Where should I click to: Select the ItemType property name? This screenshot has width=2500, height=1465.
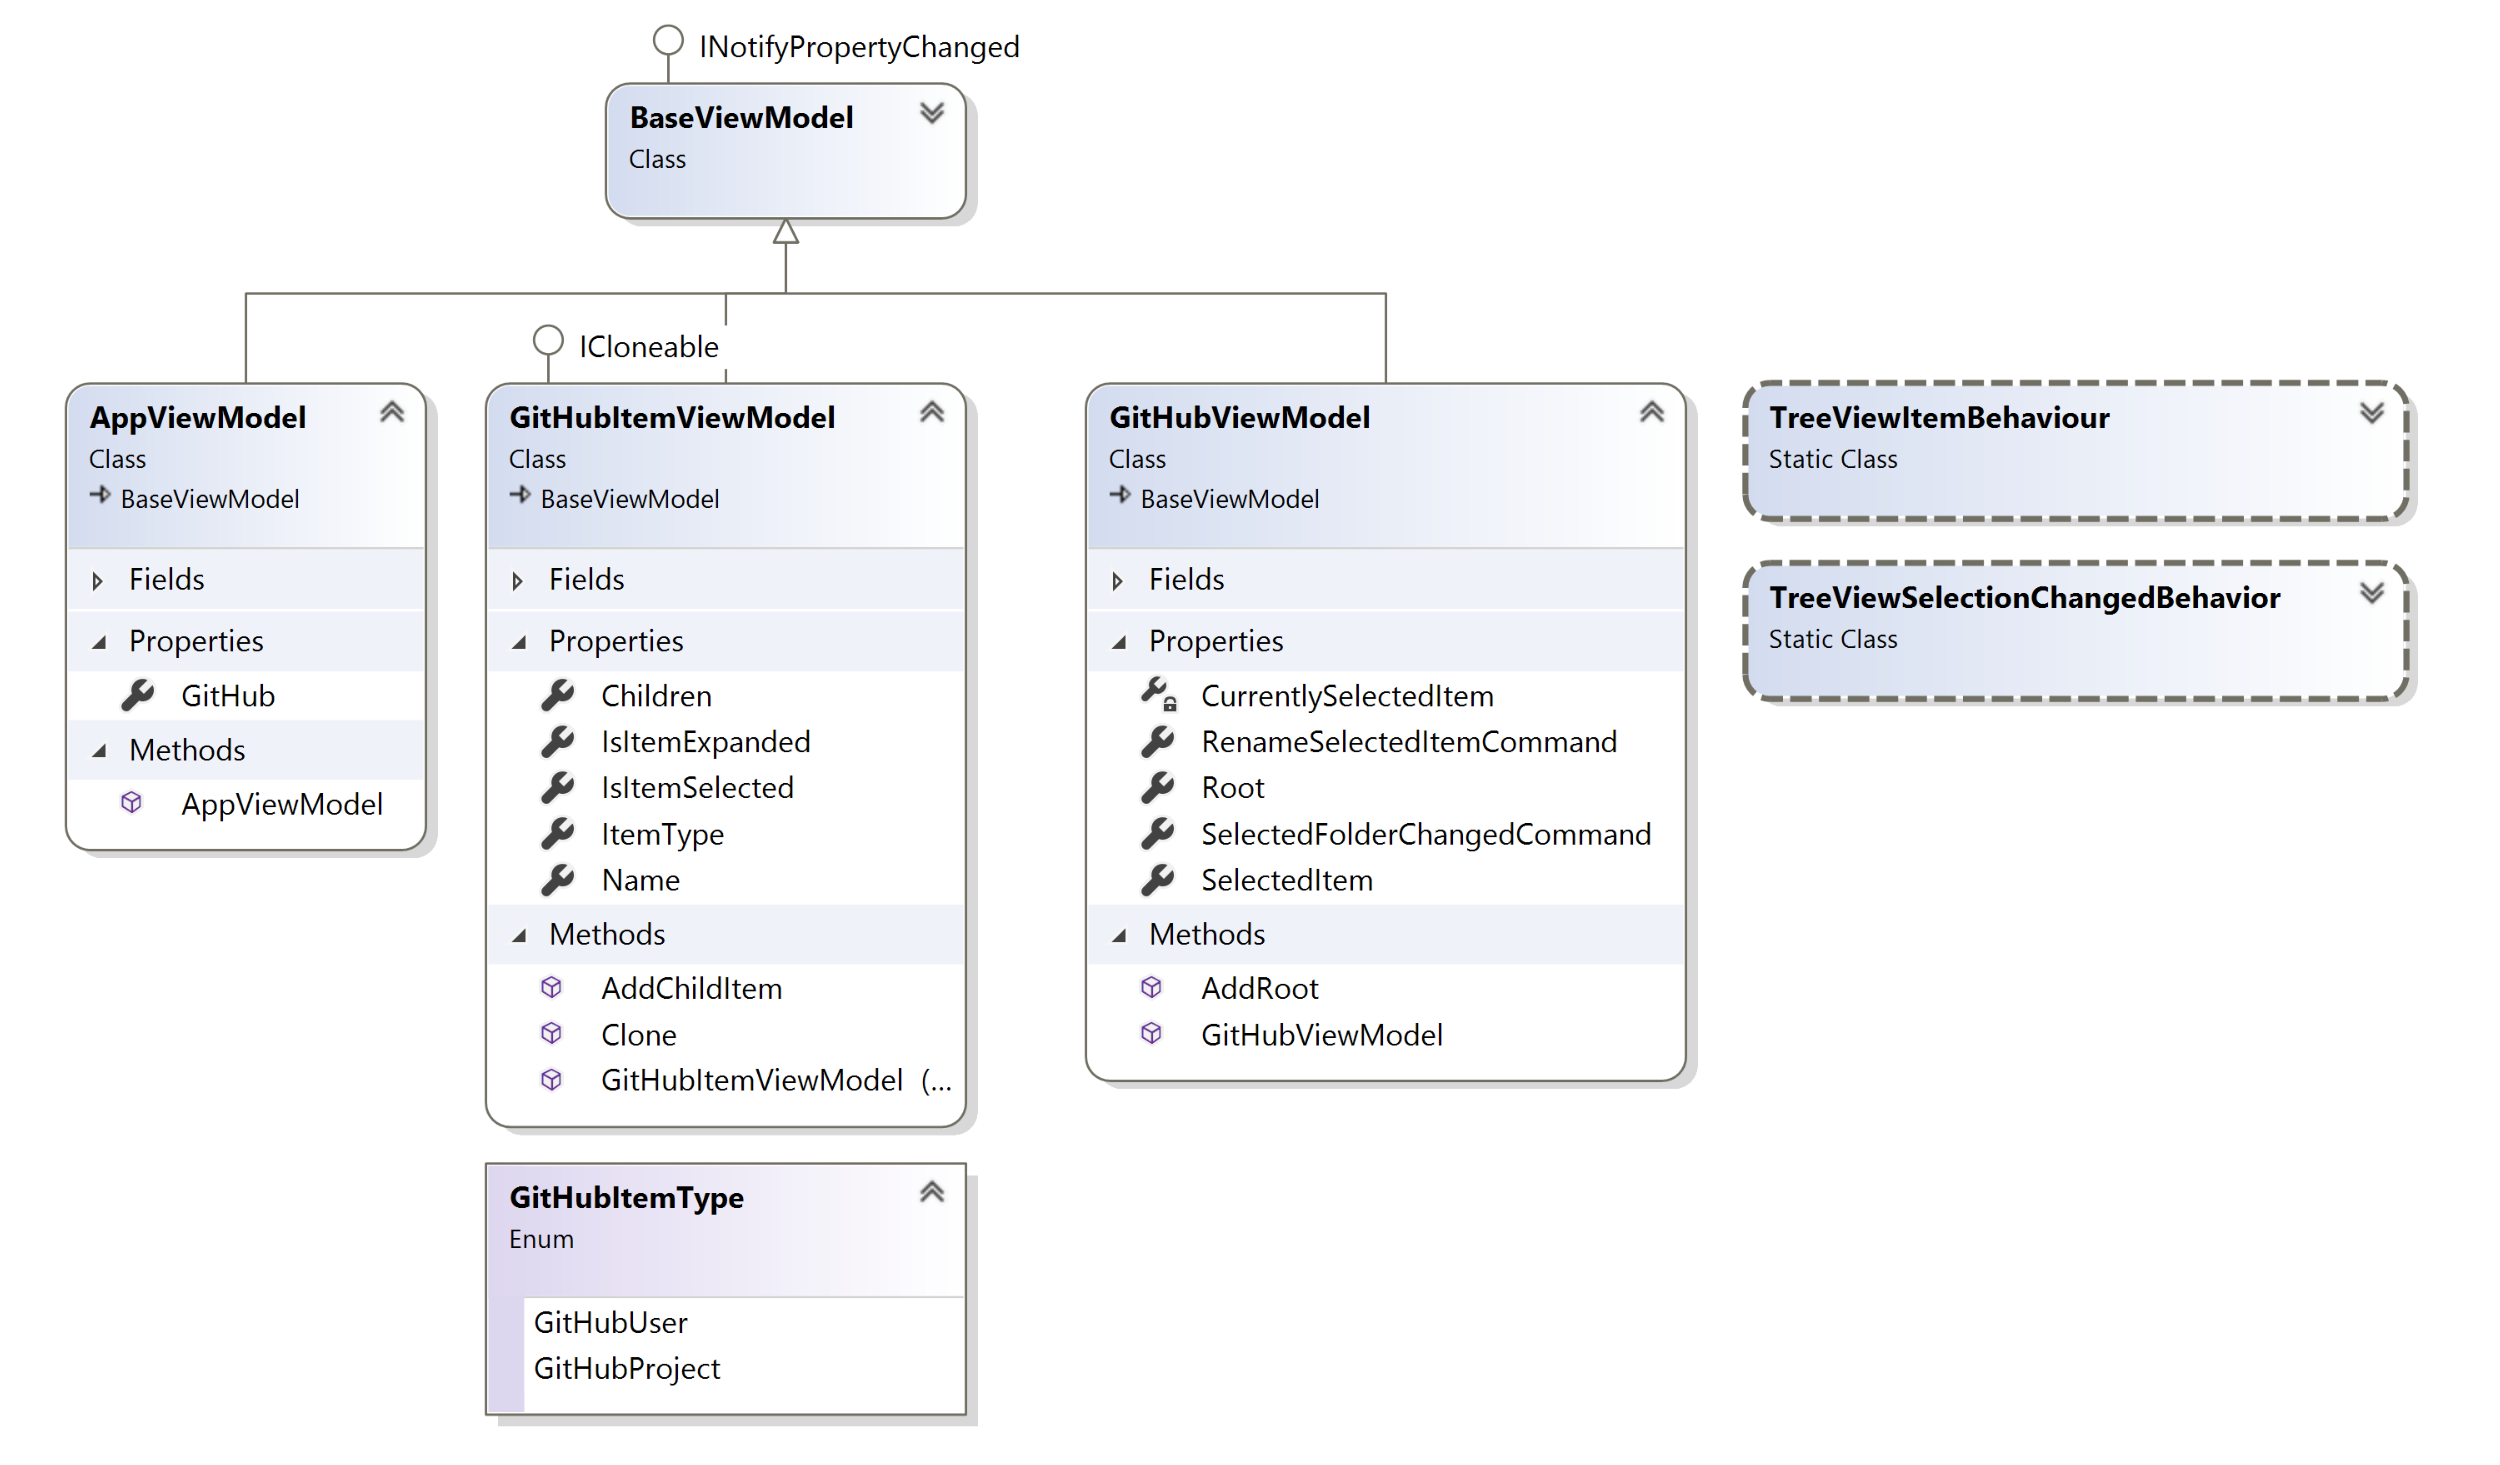[663, 835]
